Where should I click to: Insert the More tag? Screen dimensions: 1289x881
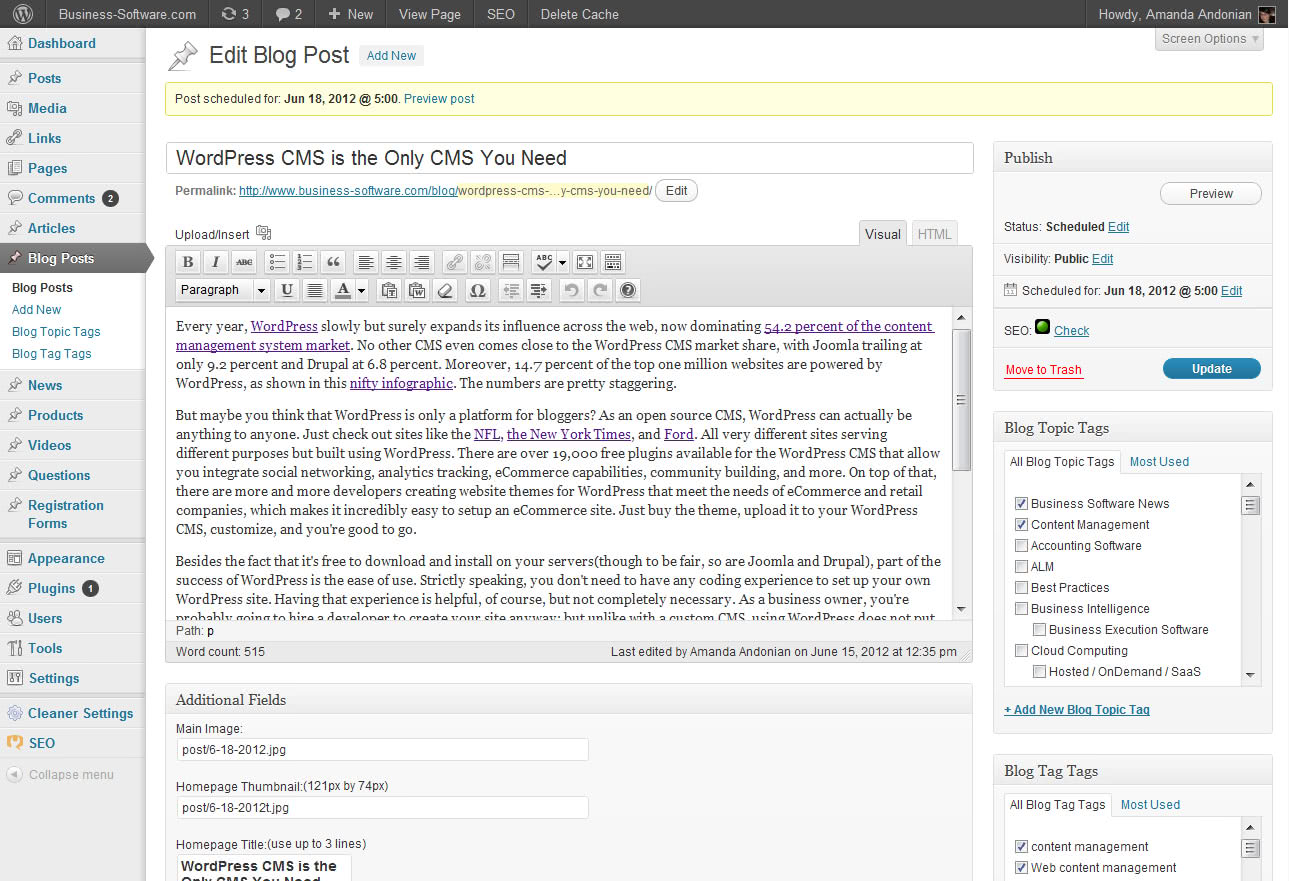pos(511,262)
